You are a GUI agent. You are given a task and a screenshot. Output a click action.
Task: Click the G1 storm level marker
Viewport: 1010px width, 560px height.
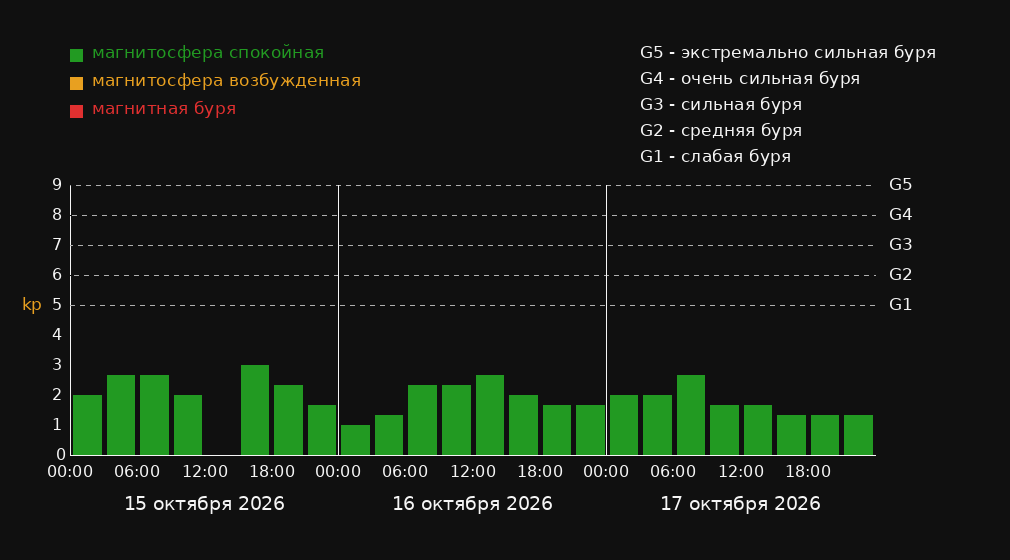click(x=900, y=305)
